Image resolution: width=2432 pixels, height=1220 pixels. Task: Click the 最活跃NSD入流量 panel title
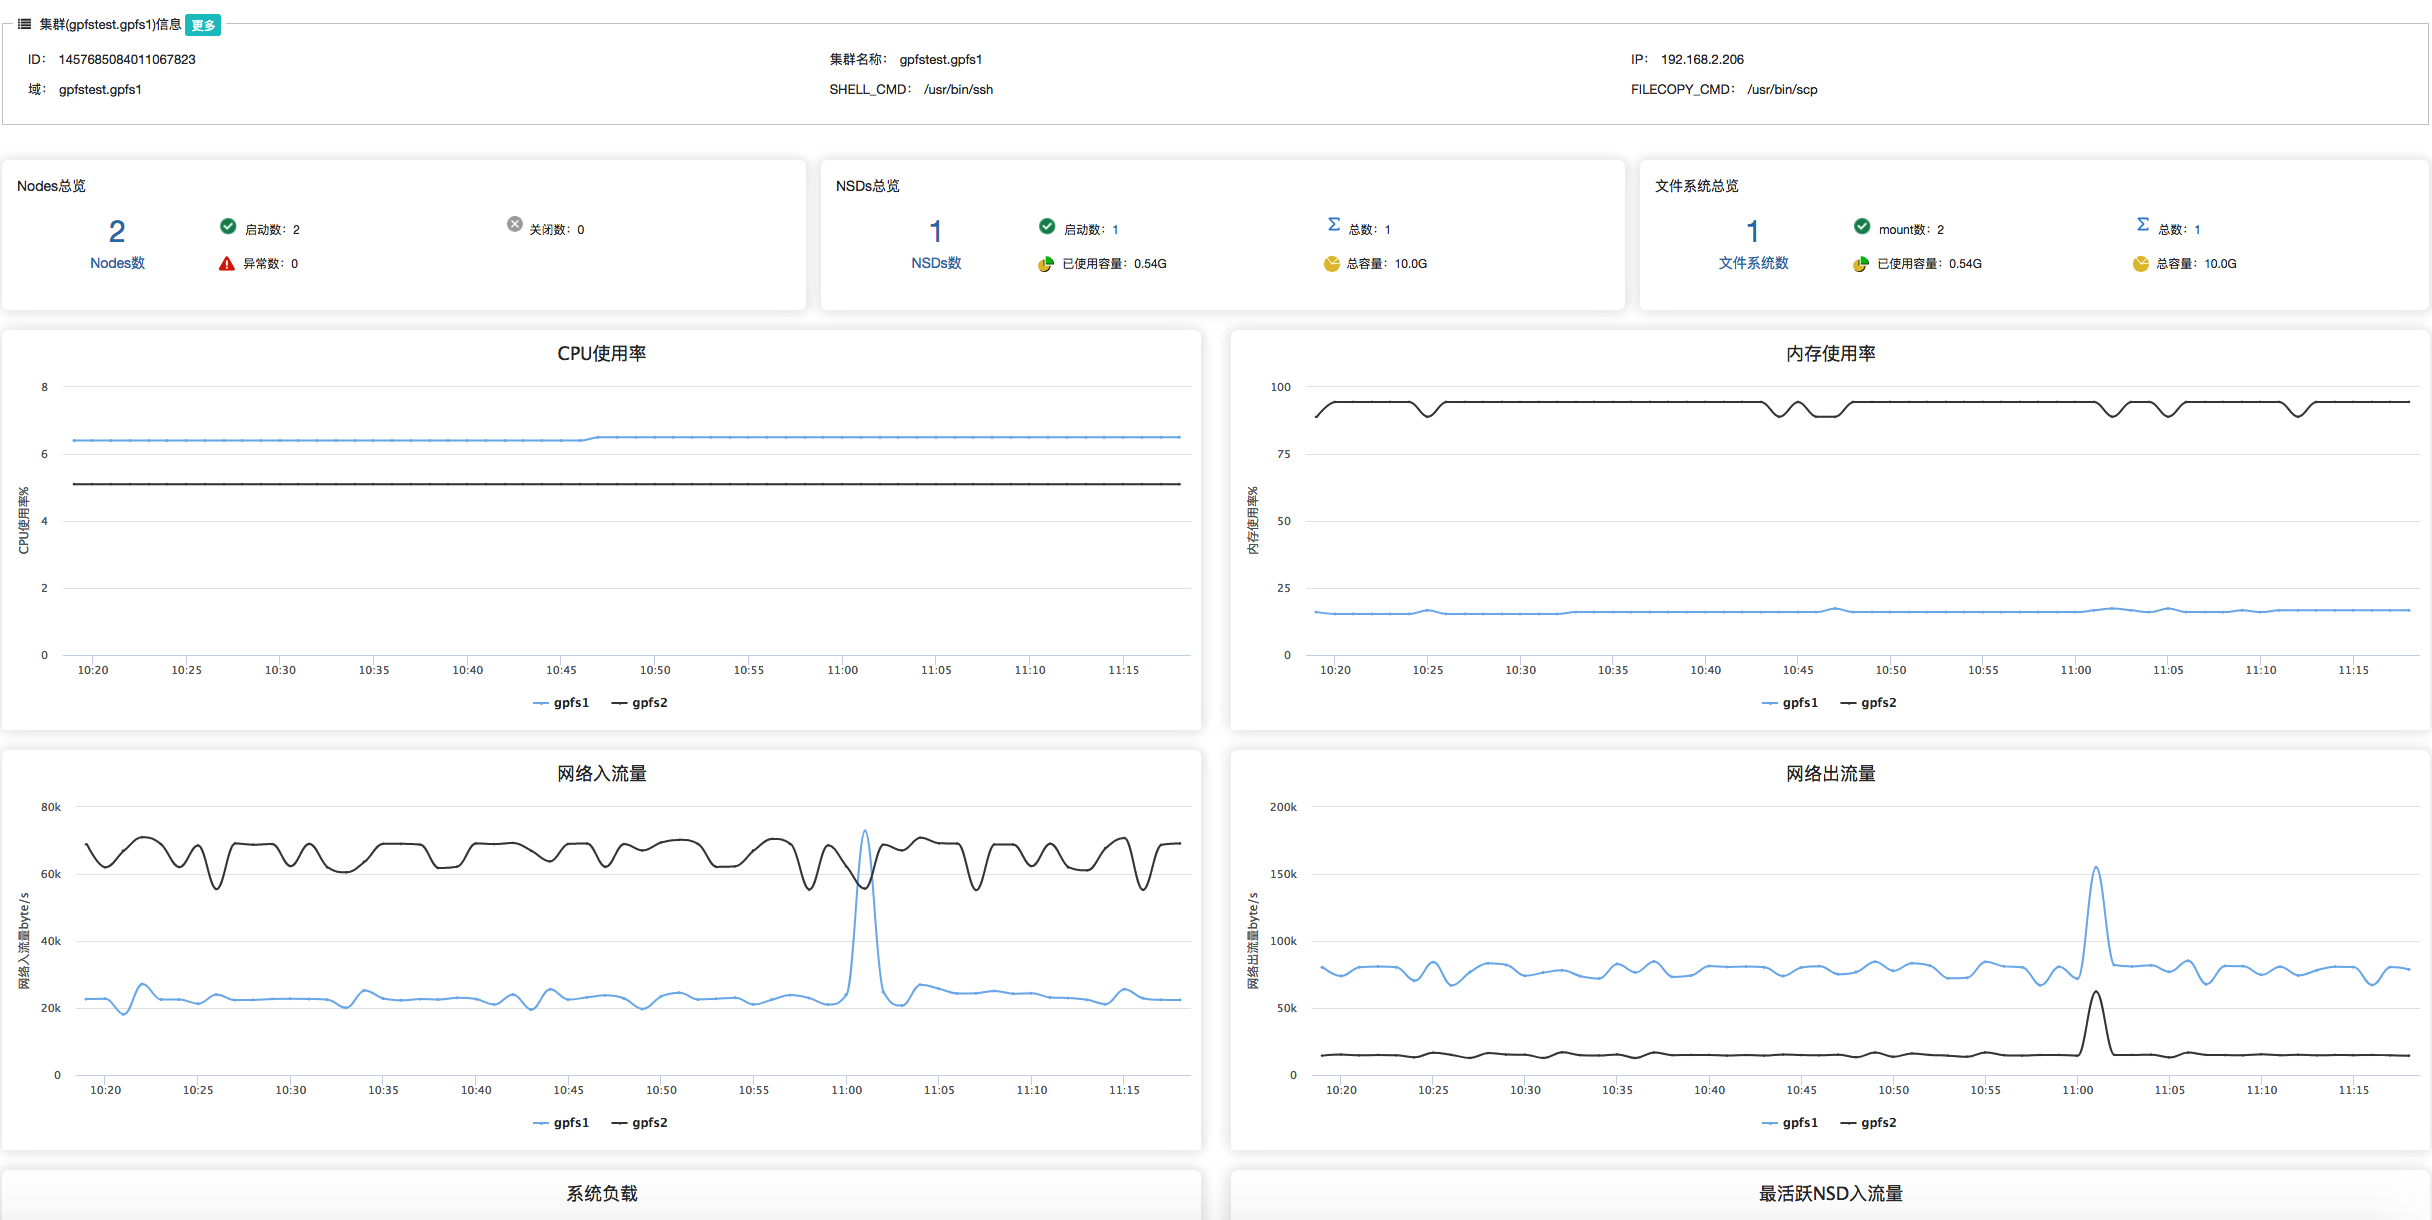pos(1831,1194)
